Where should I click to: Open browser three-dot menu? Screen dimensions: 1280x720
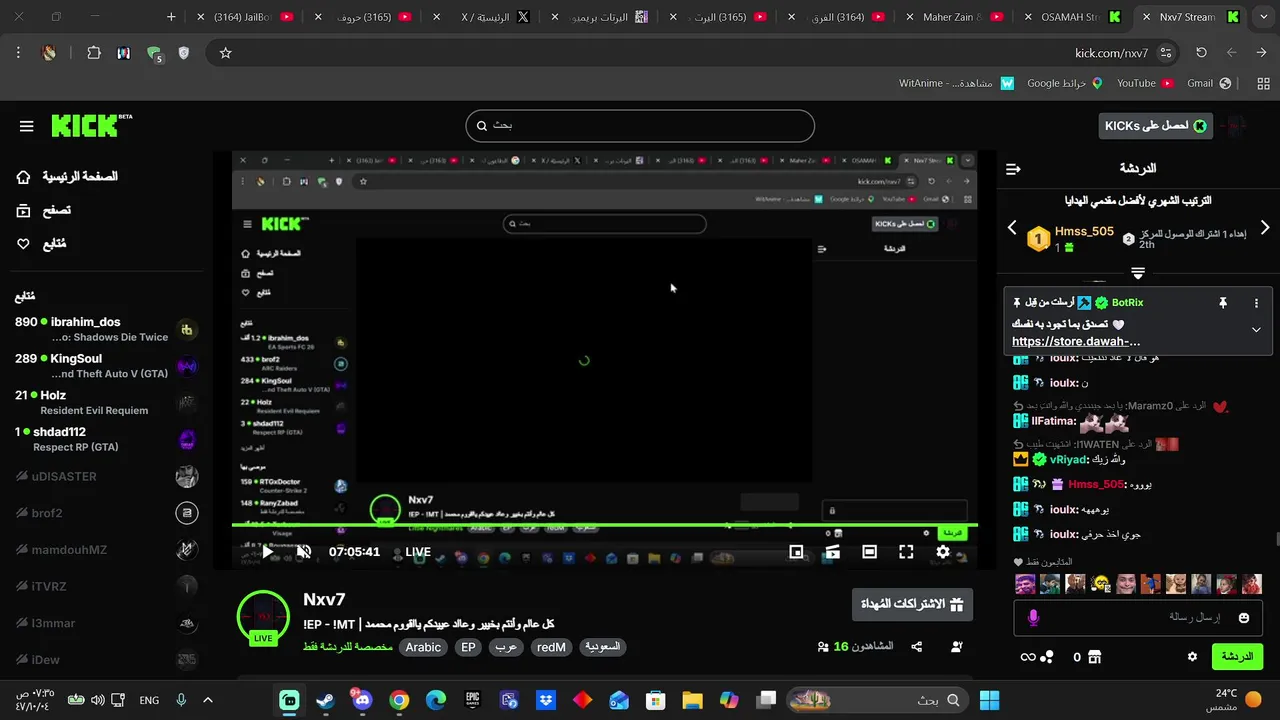(x=18, y=53)
